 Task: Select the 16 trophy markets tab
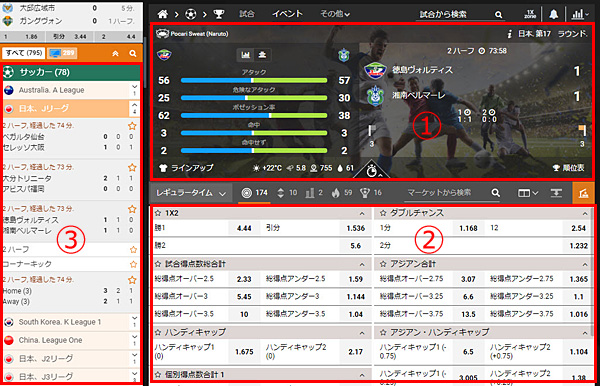point(371,192)
